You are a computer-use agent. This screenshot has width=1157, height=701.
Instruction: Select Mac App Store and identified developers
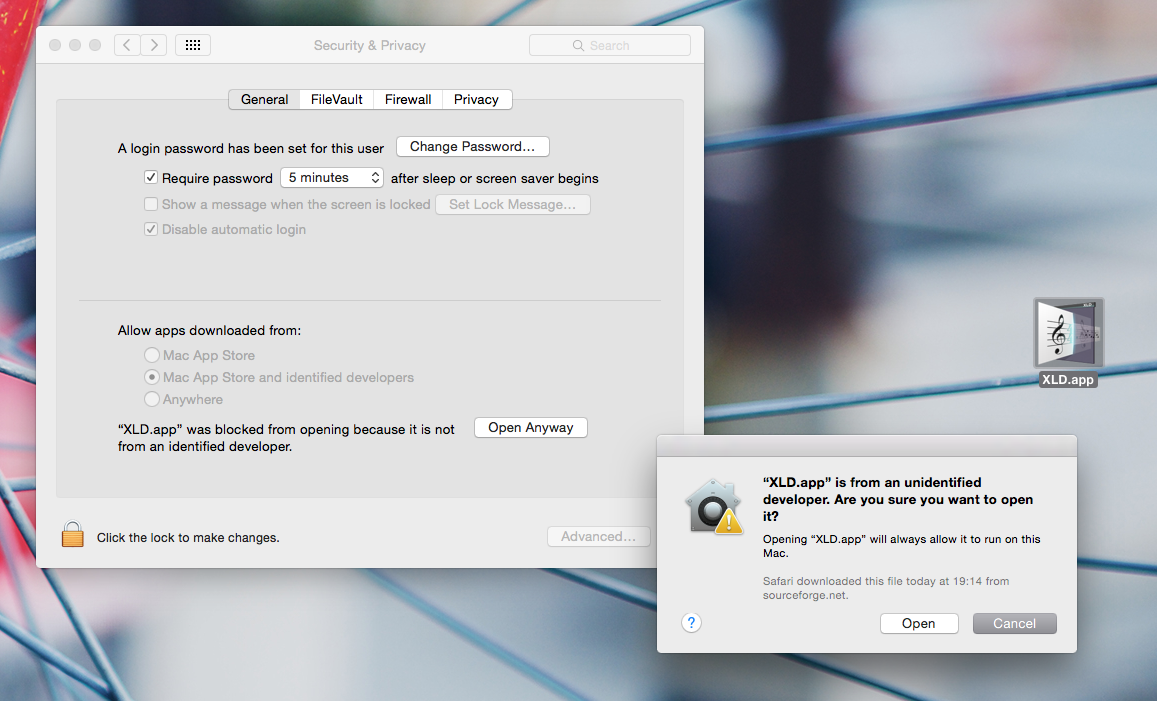(x=152, y=377)
